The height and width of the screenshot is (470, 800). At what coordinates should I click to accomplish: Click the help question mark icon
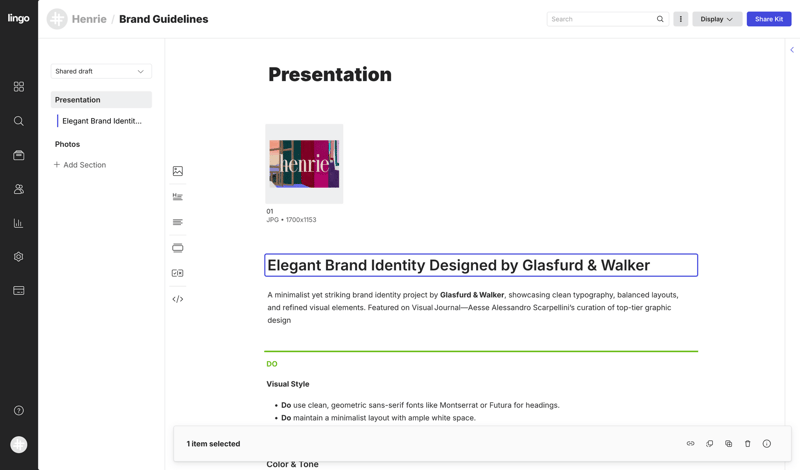tap(19, 411)
